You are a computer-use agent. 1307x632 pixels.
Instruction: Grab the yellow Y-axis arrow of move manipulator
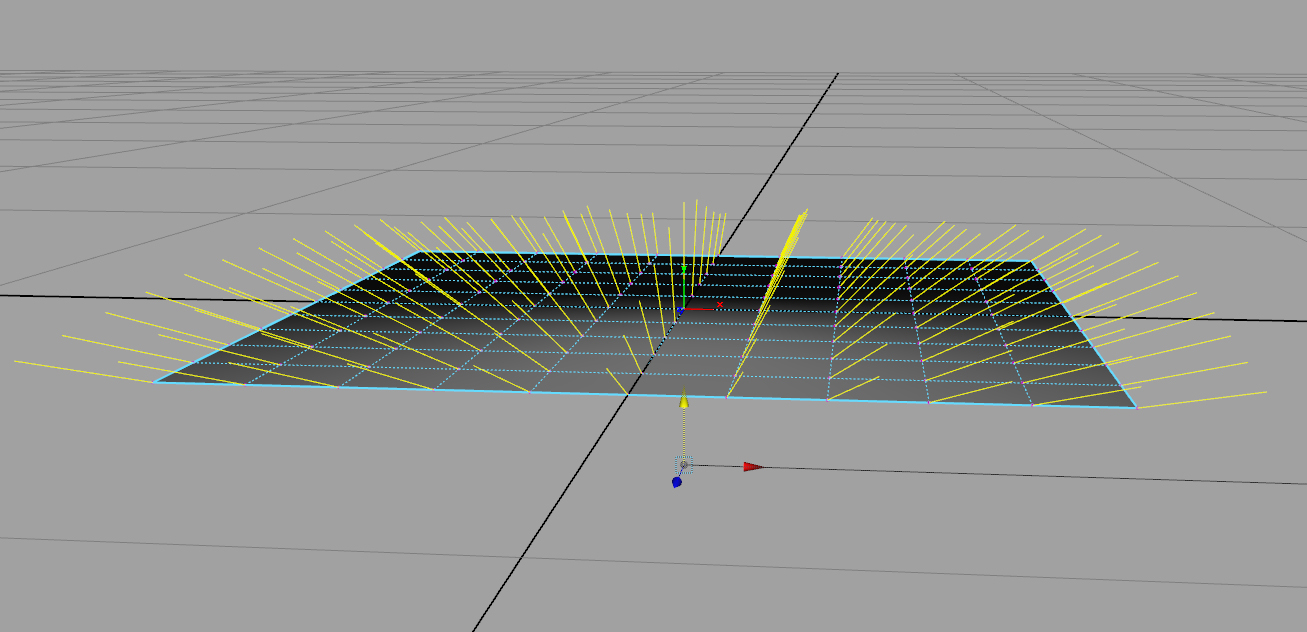pos(684,400)
